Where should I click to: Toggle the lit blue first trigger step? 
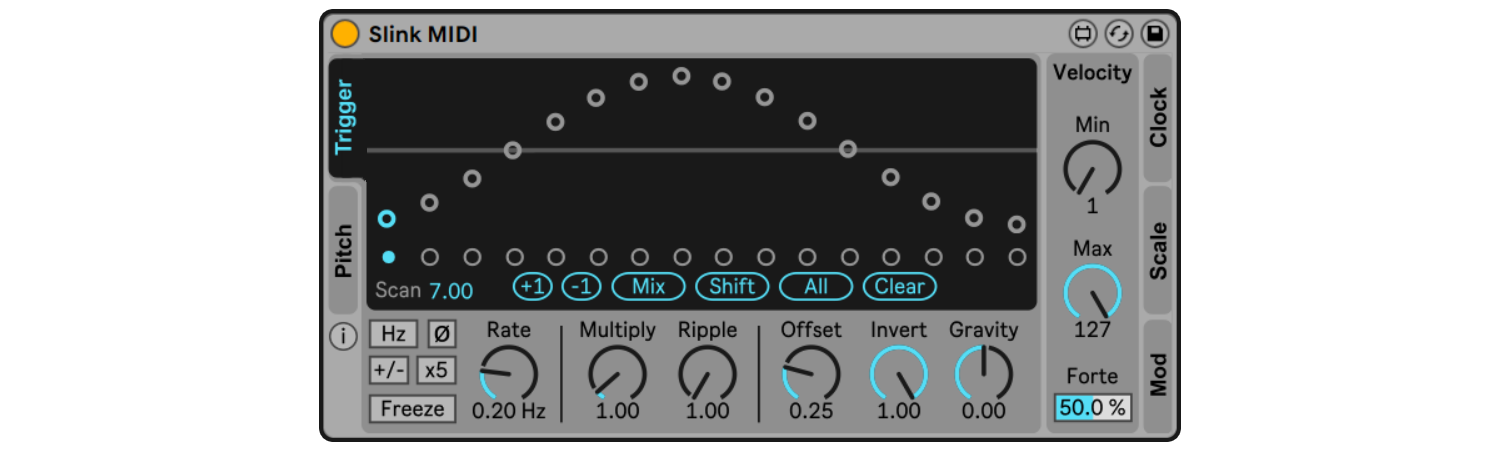coord(388,257)
